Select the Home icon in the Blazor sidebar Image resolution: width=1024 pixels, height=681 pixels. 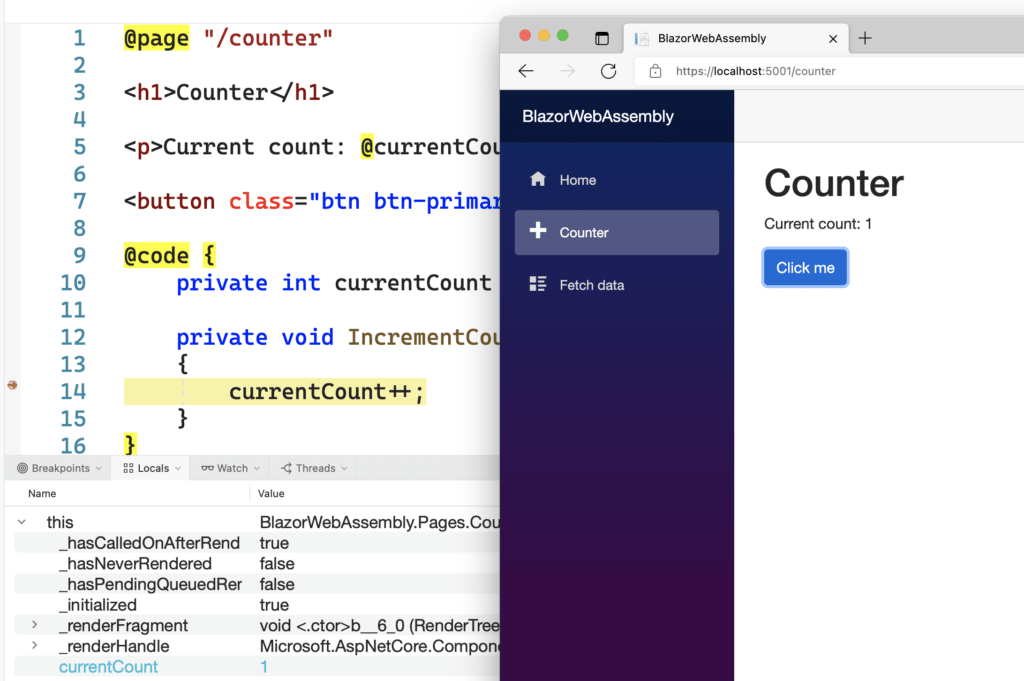coord(540,179)
